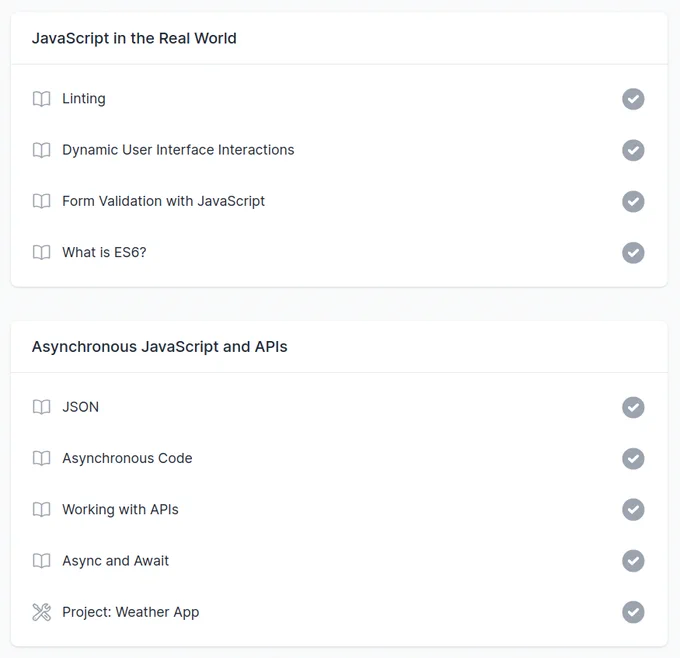Click the book icon beside What is ES6?
The width and height of the screenshot is (680, 658).
(x=42, y=252)
